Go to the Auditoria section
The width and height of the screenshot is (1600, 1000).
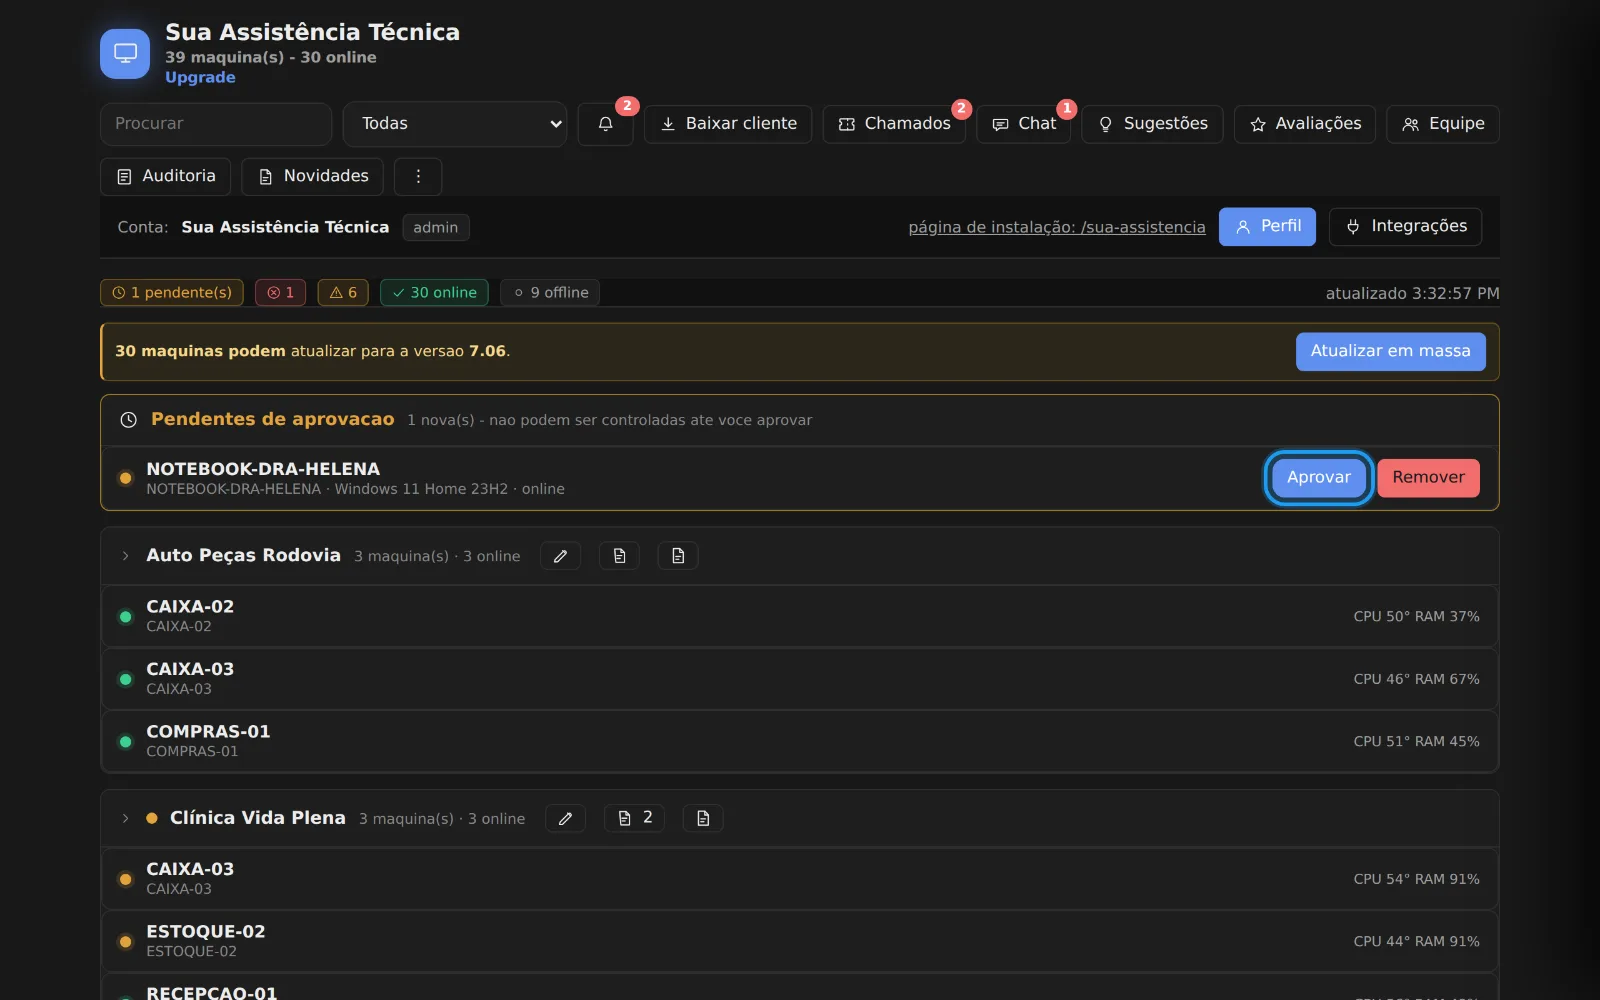(x=166, y=176)
